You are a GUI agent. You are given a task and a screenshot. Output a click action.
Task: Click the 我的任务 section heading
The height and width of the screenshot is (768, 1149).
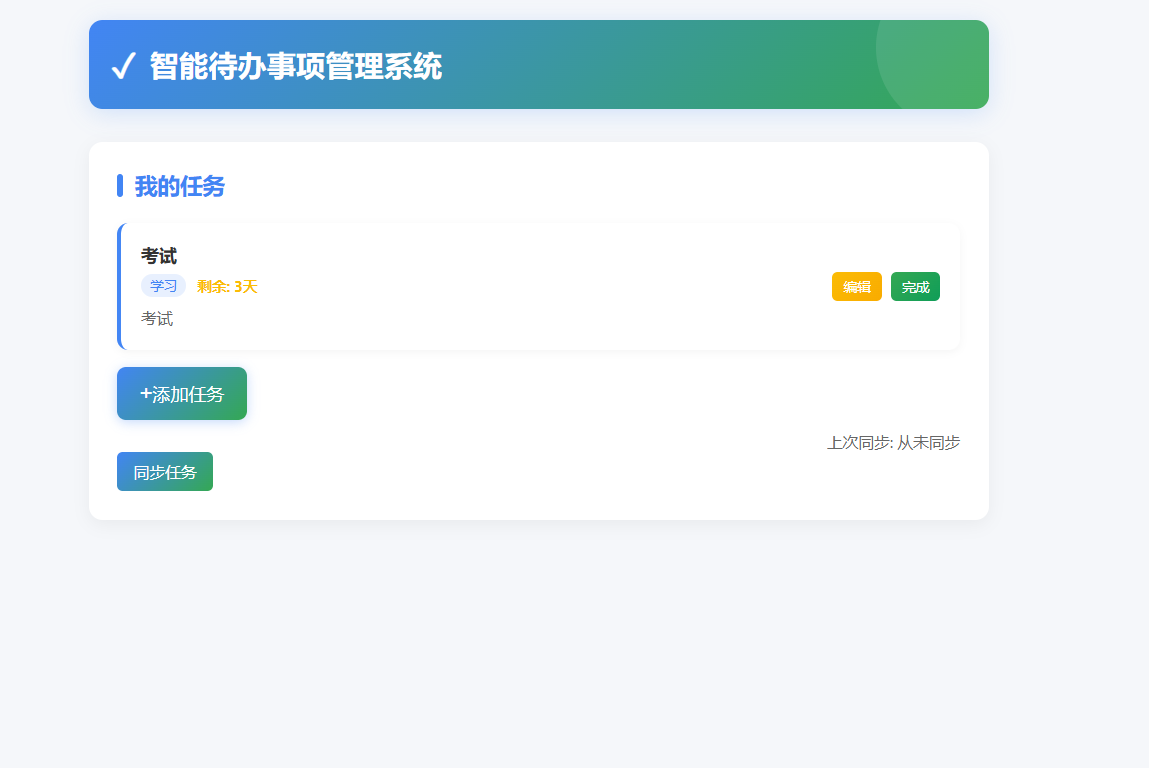[180, 186]
